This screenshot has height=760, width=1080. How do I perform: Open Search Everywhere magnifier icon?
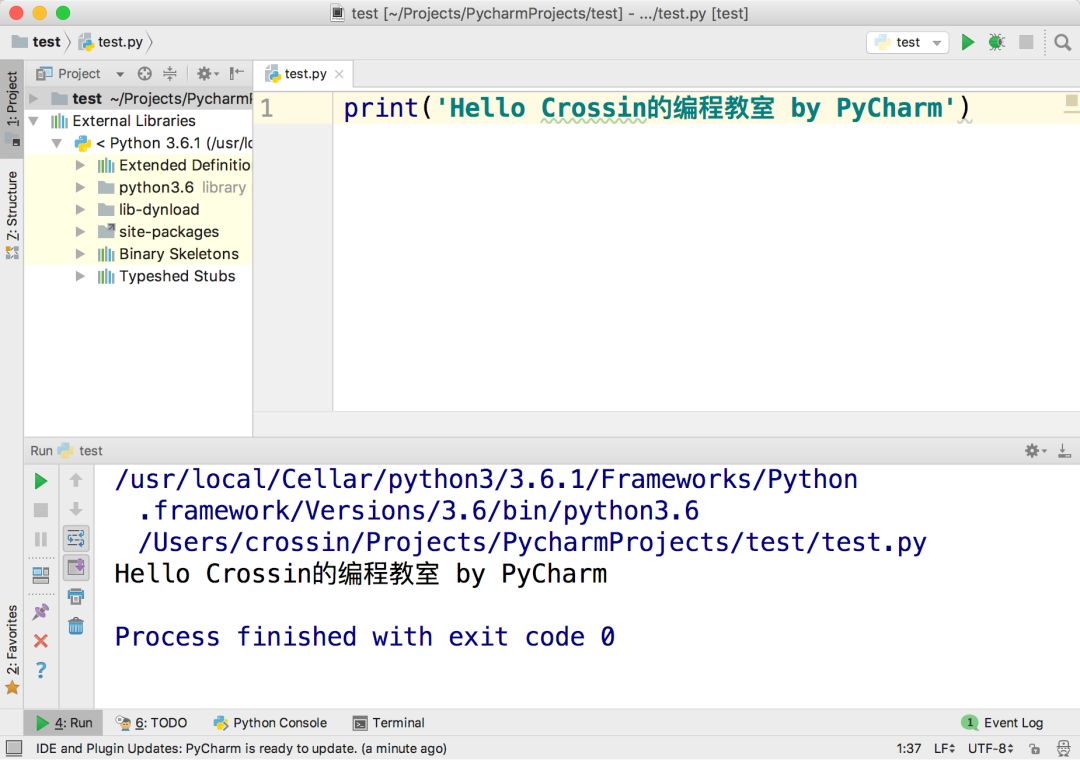point(1062,43)
